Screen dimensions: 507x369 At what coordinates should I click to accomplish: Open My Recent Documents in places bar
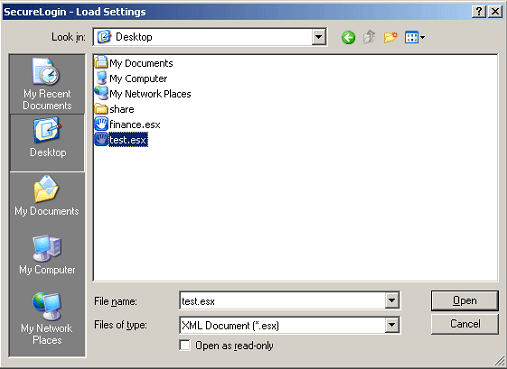(47, 84)
